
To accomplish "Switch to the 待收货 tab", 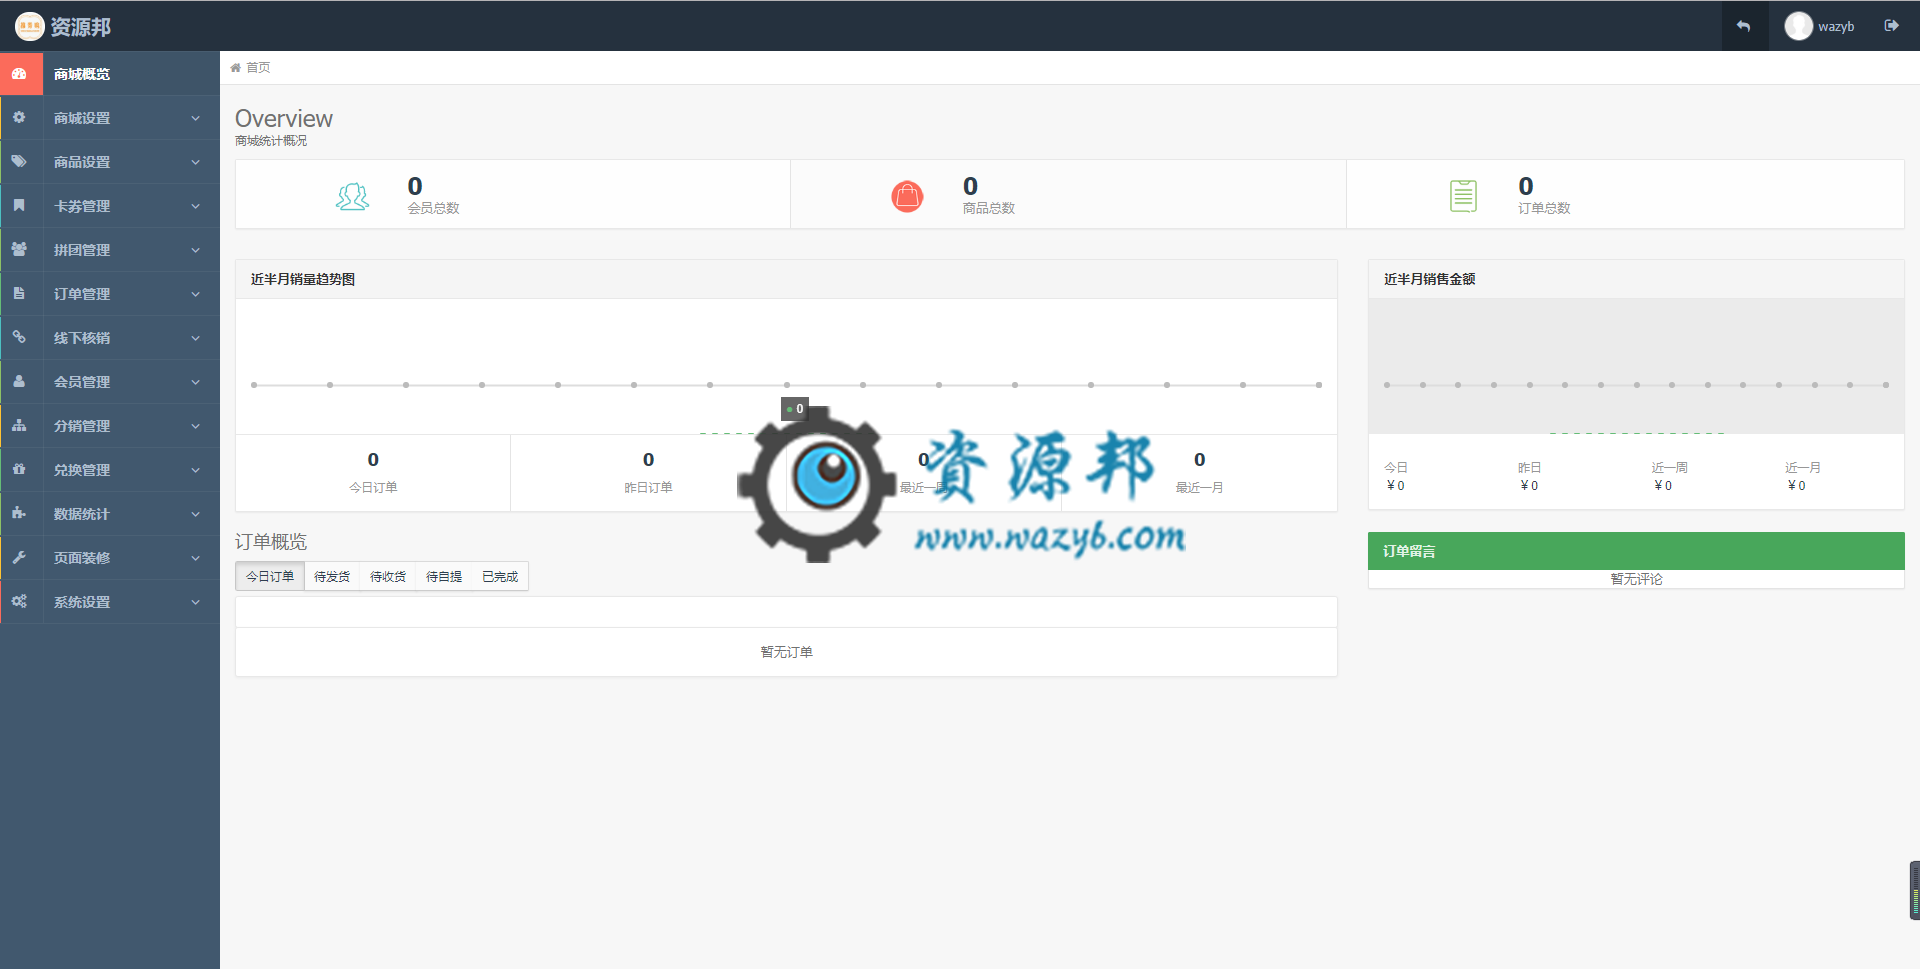I will coord(388,576).
